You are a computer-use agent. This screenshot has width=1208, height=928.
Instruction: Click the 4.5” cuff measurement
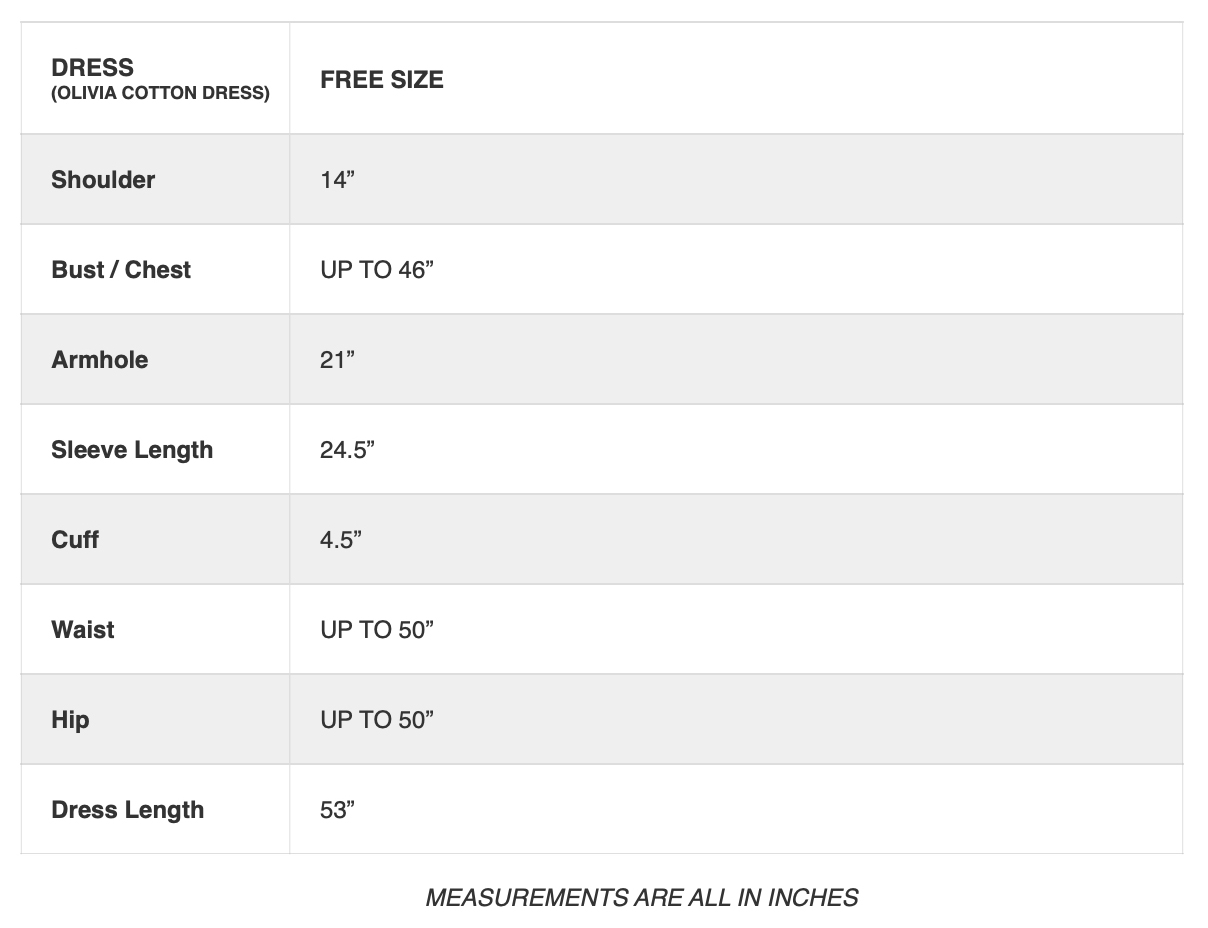341,540
